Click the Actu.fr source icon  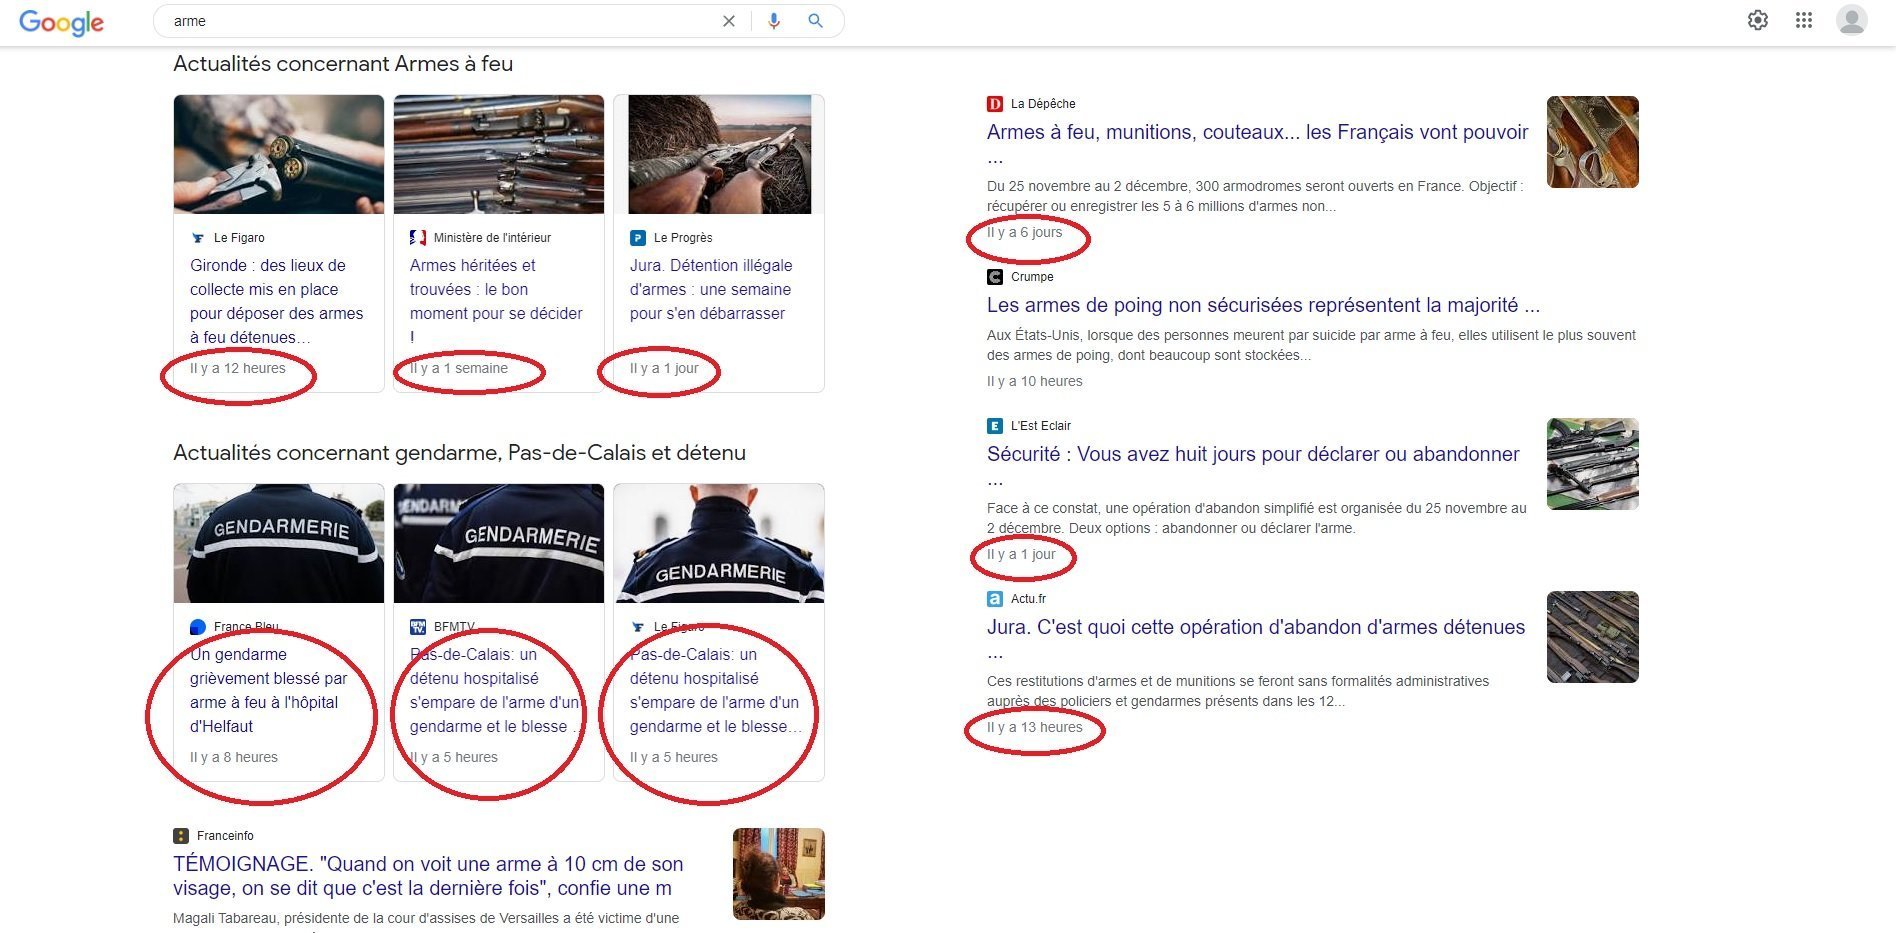(995, 599)
